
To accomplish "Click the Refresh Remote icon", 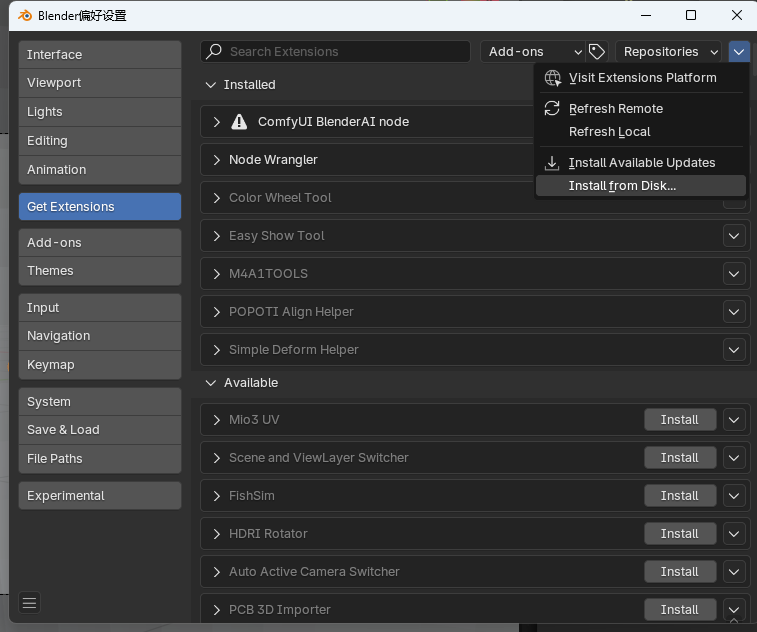I will (552, 109).
